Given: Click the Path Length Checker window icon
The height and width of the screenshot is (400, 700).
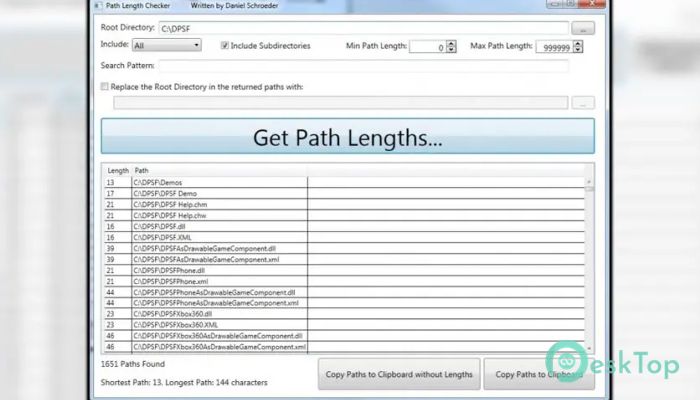Looking at the screenshot, I should (98, 6).
